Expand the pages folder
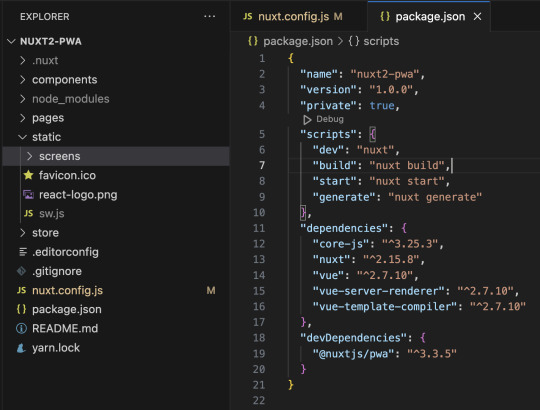This screenshot has width=540, height=410. point(23,118)
